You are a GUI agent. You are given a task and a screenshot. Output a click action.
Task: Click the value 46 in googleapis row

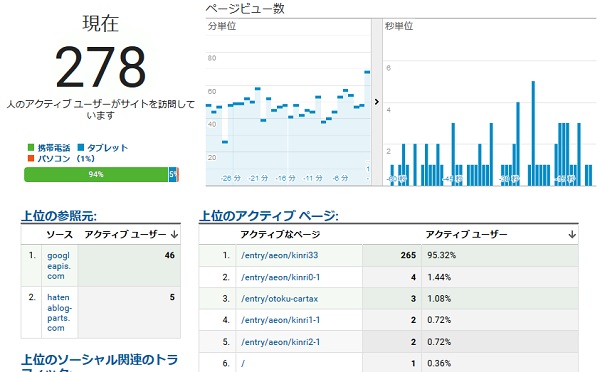click(170, 255)
